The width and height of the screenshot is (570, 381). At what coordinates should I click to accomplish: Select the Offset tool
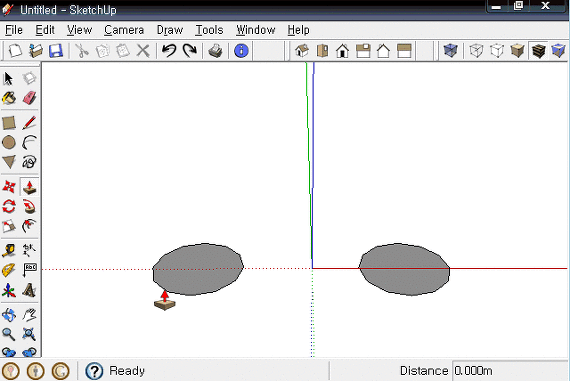[x=29, y=226]
